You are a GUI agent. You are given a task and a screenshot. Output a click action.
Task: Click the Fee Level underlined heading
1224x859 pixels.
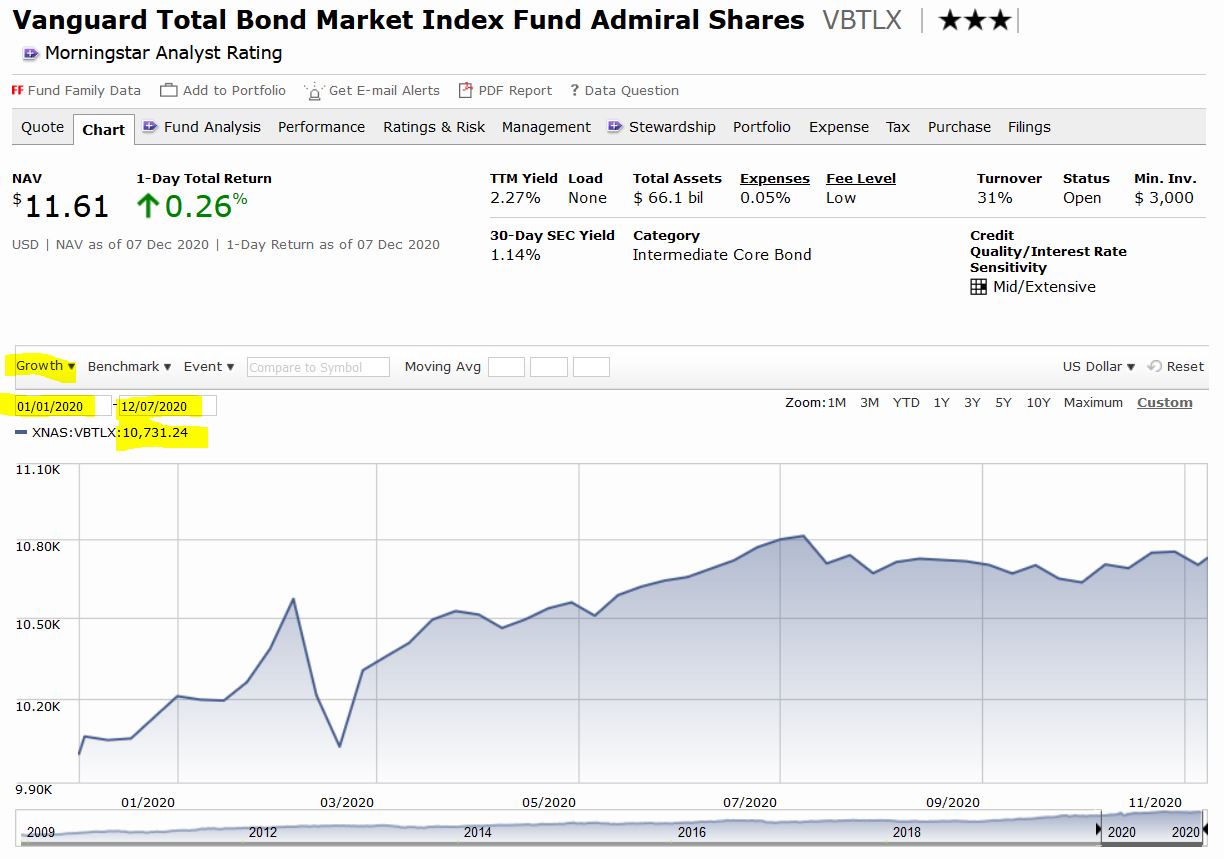[x=861, y=179]
